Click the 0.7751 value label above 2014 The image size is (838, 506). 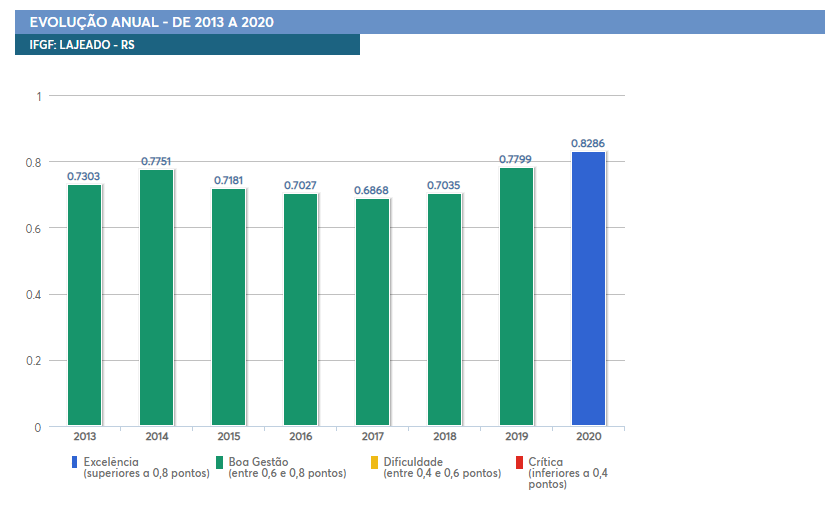coord(156,161)
